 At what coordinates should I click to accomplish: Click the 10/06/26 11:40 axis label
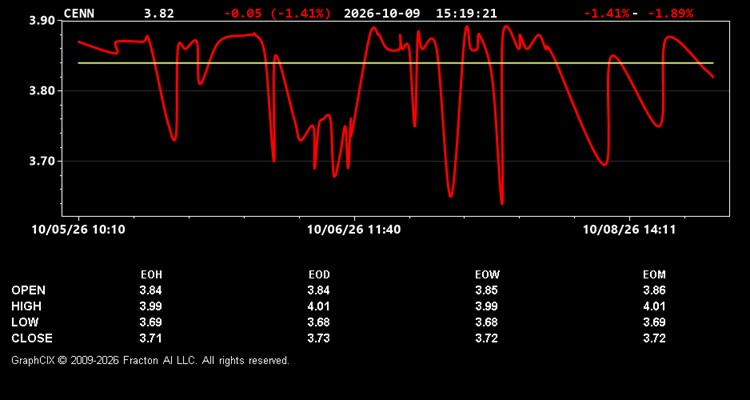pyautogui.click(x=354, y=230)
